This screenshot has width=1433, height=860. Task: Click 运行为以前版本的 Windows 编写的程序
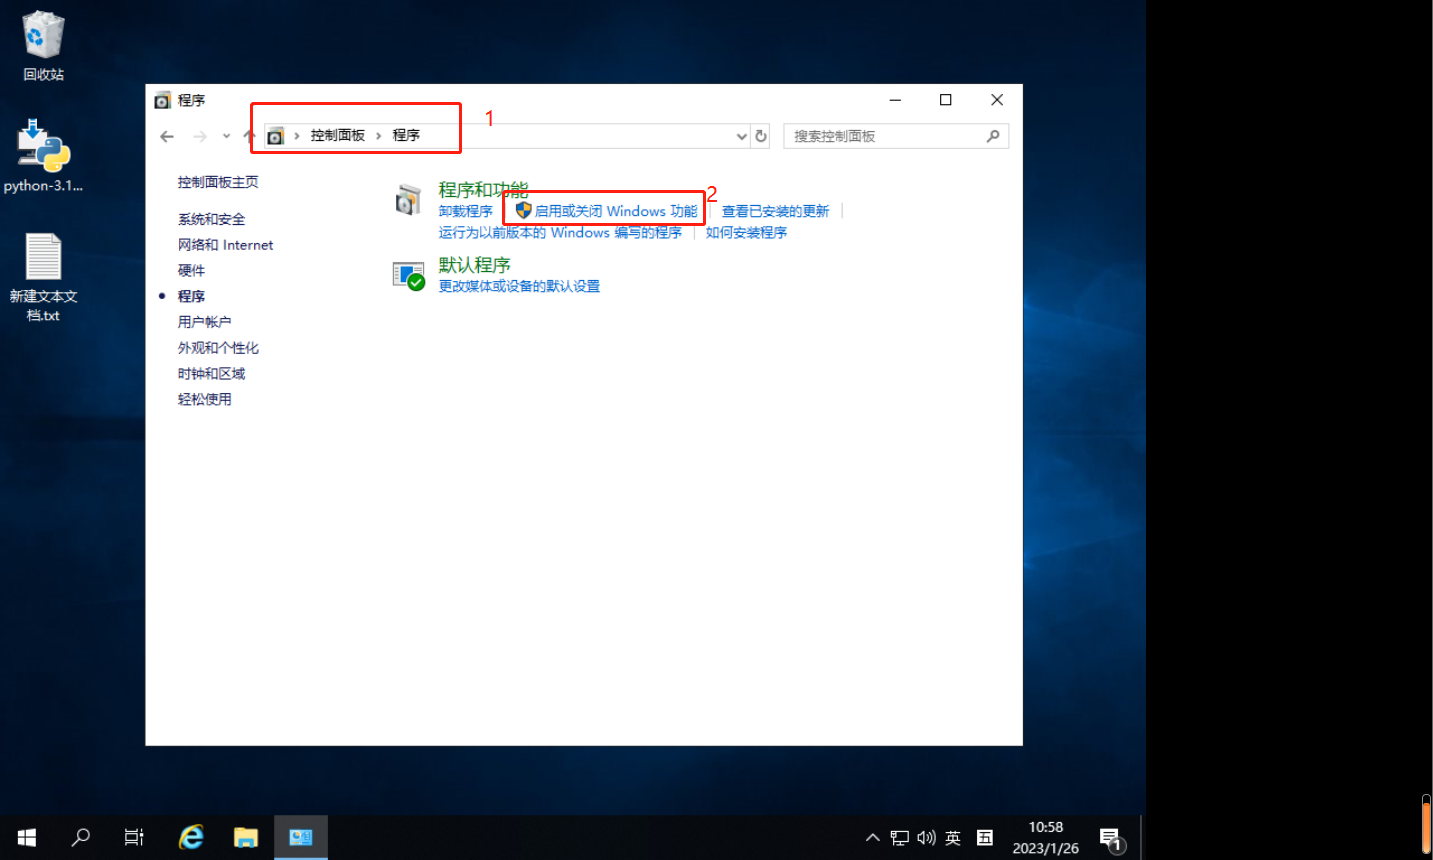tap(560, 232)
